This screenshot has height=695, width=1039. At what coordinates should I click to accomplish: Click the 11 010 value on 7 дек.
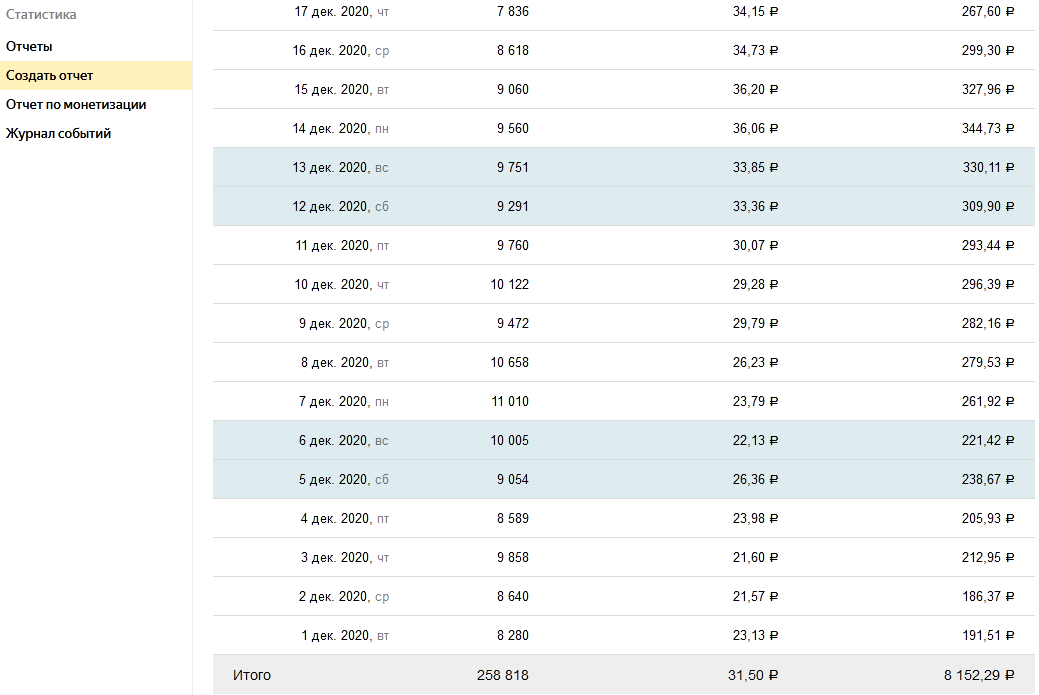click(x=509, y=401)
